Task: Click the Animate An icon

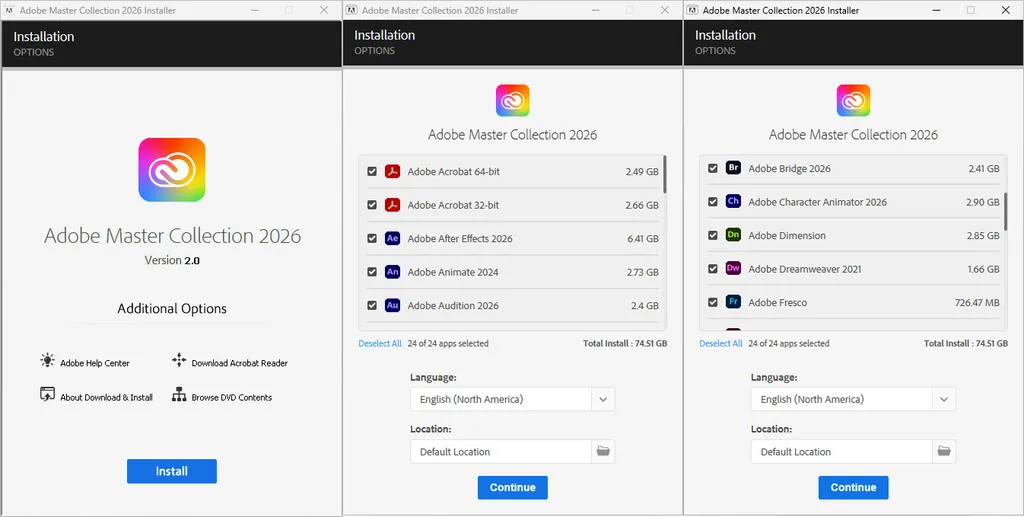Action: (392, 272)
